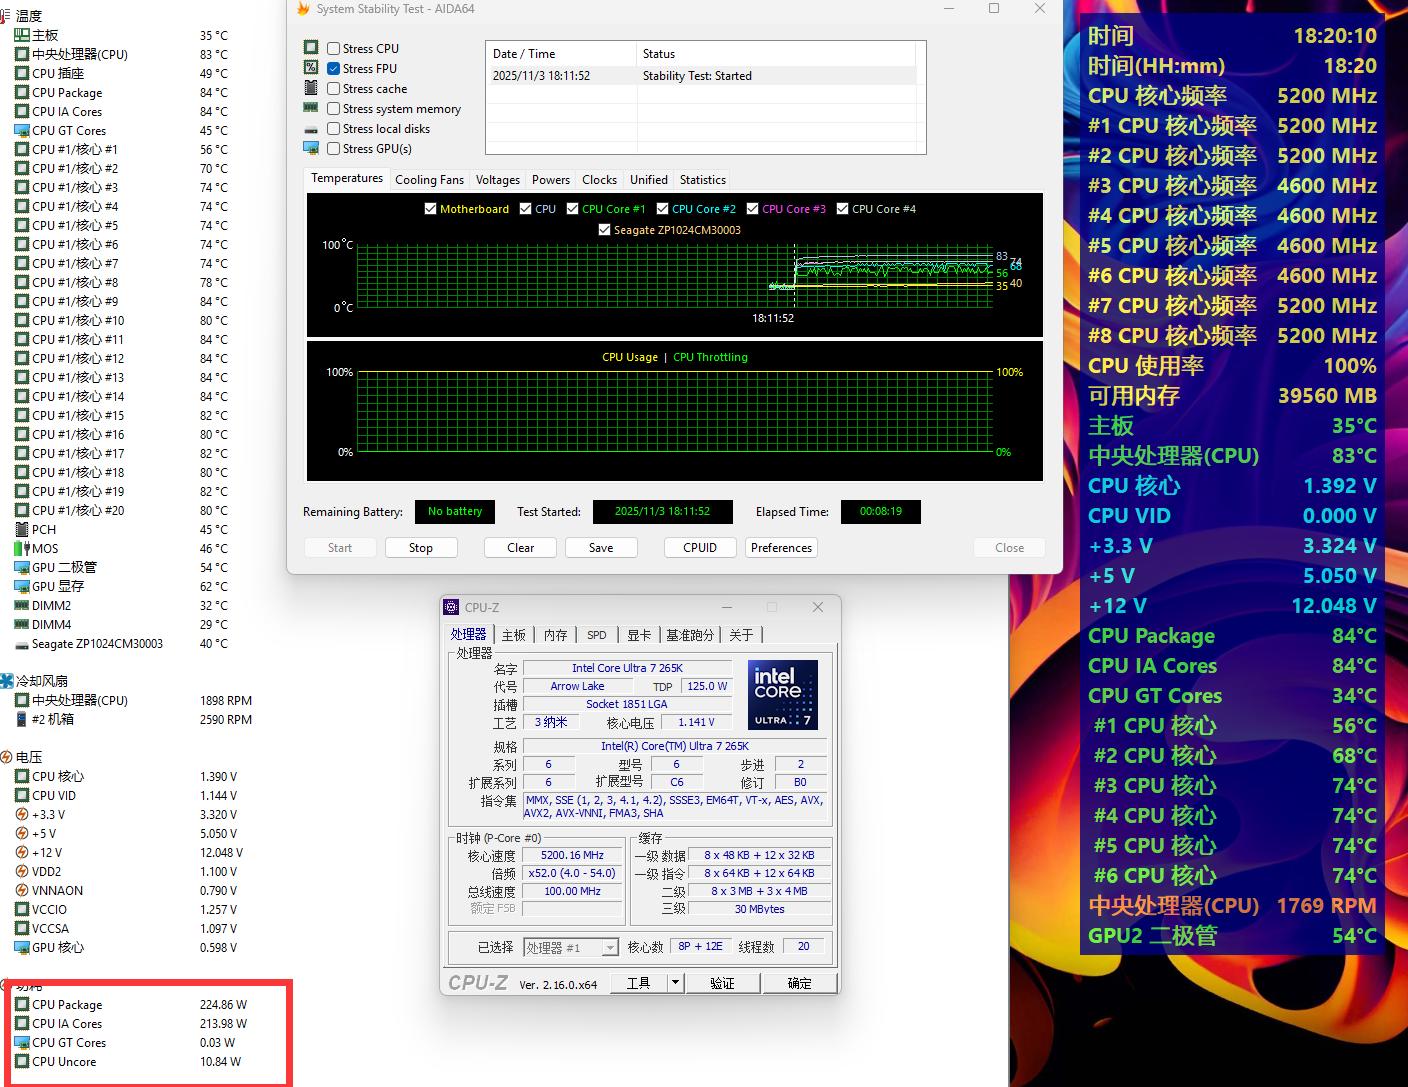Image resolution: width=1408 pixels, height=1087 pixels.
Task: Click the 名字 field showing Intel Core Ultra 7 265K
Action: [x=628, y=668]
